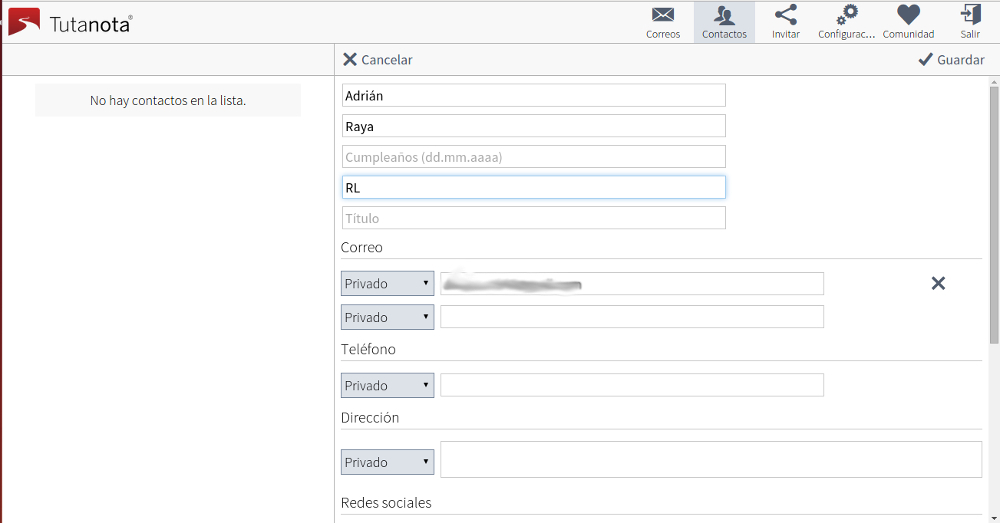
Task: Click the Teléfono number input field
Action: (x=632, y=385)
